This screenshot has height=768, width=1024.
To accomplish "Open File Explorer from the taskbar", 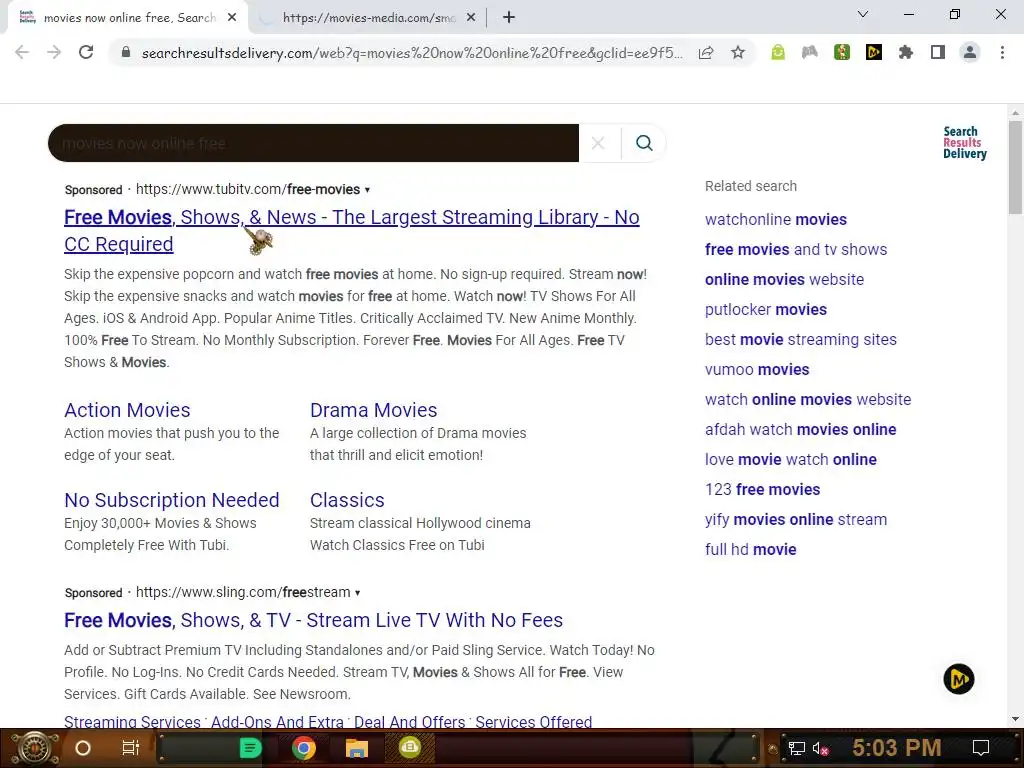I will (357, 748).
